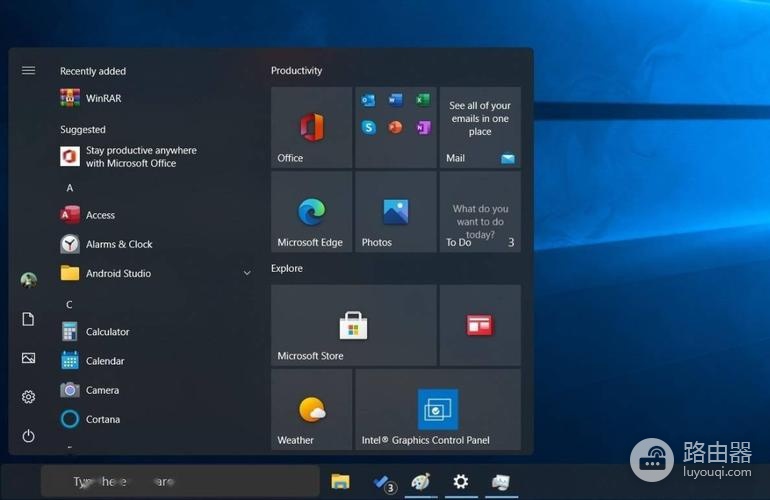
Task: Open Settings from Start sidebar gear
Action: [x=28, y=397]
